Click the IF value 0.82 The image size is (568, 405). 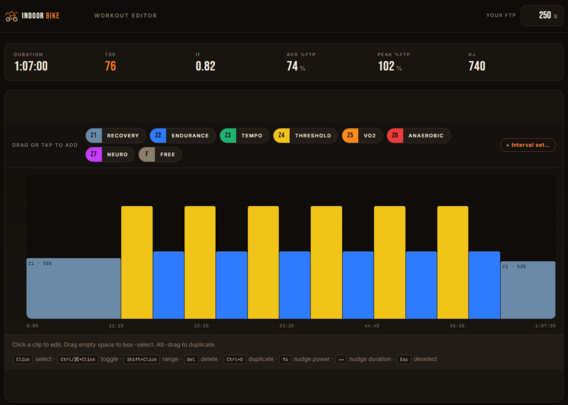tap(205, 66)
